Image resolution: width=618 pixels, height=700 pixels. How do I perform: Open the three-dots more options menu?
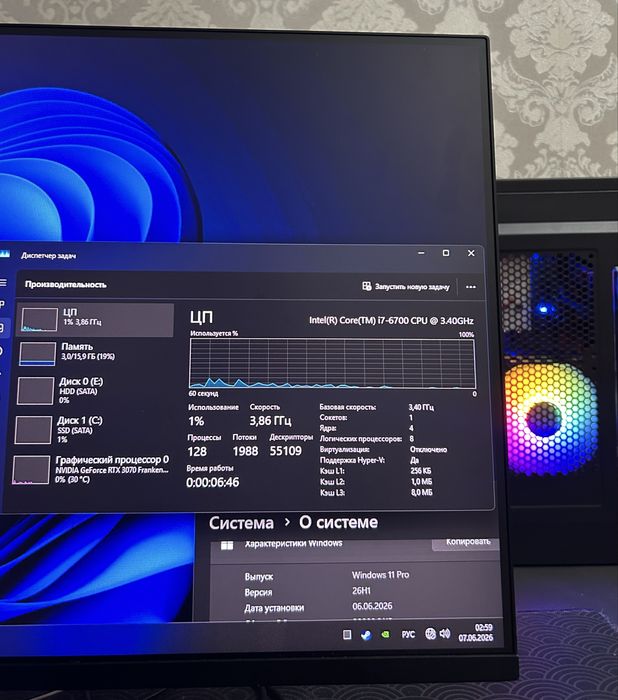click(x=471, y=287)
